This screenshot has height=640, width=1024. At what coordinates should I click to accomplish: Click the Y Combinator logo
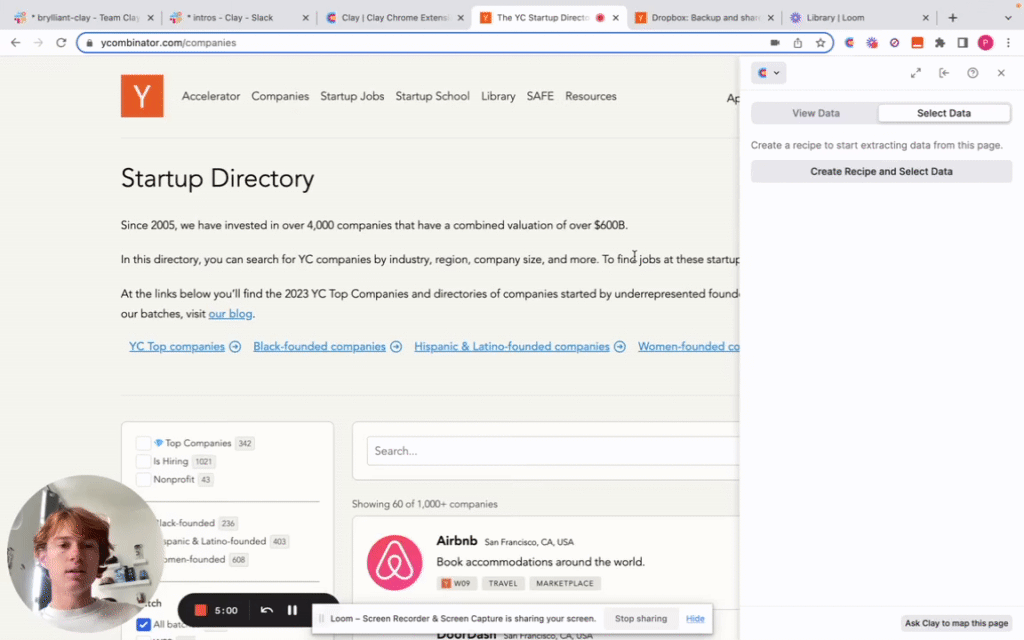pos(142,96)
